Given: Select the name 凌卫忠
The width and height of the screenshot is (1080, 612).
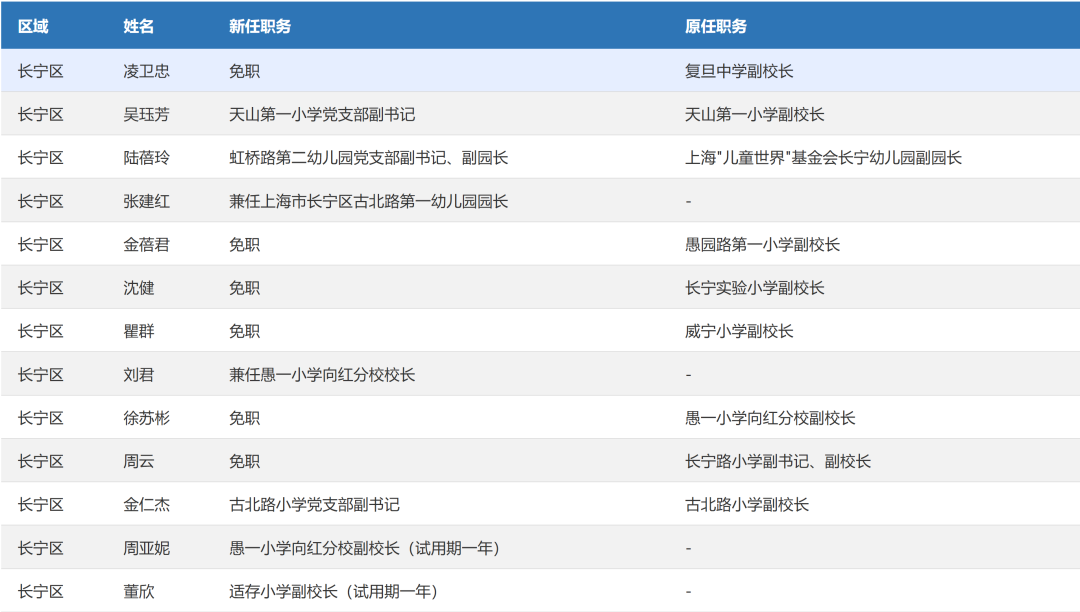Looking at the screenshot, I should pos(146,71).
